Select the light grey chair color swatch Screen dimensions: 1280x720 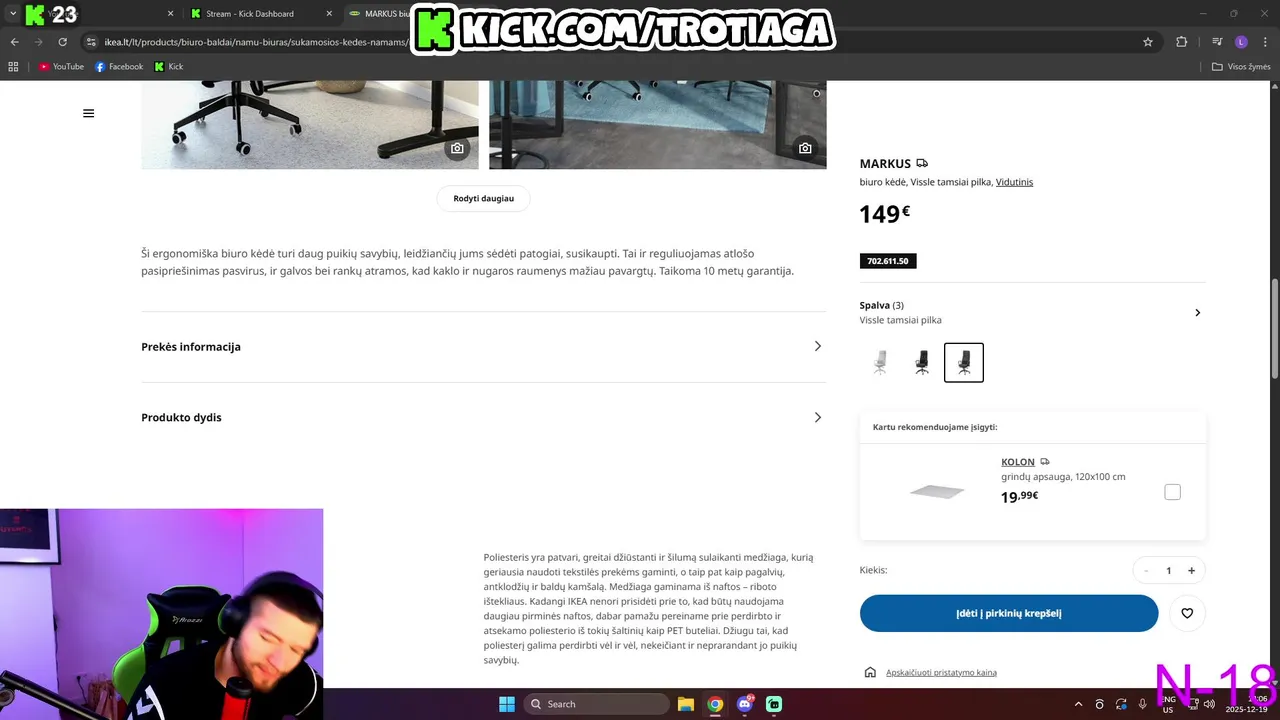[880, 362]
